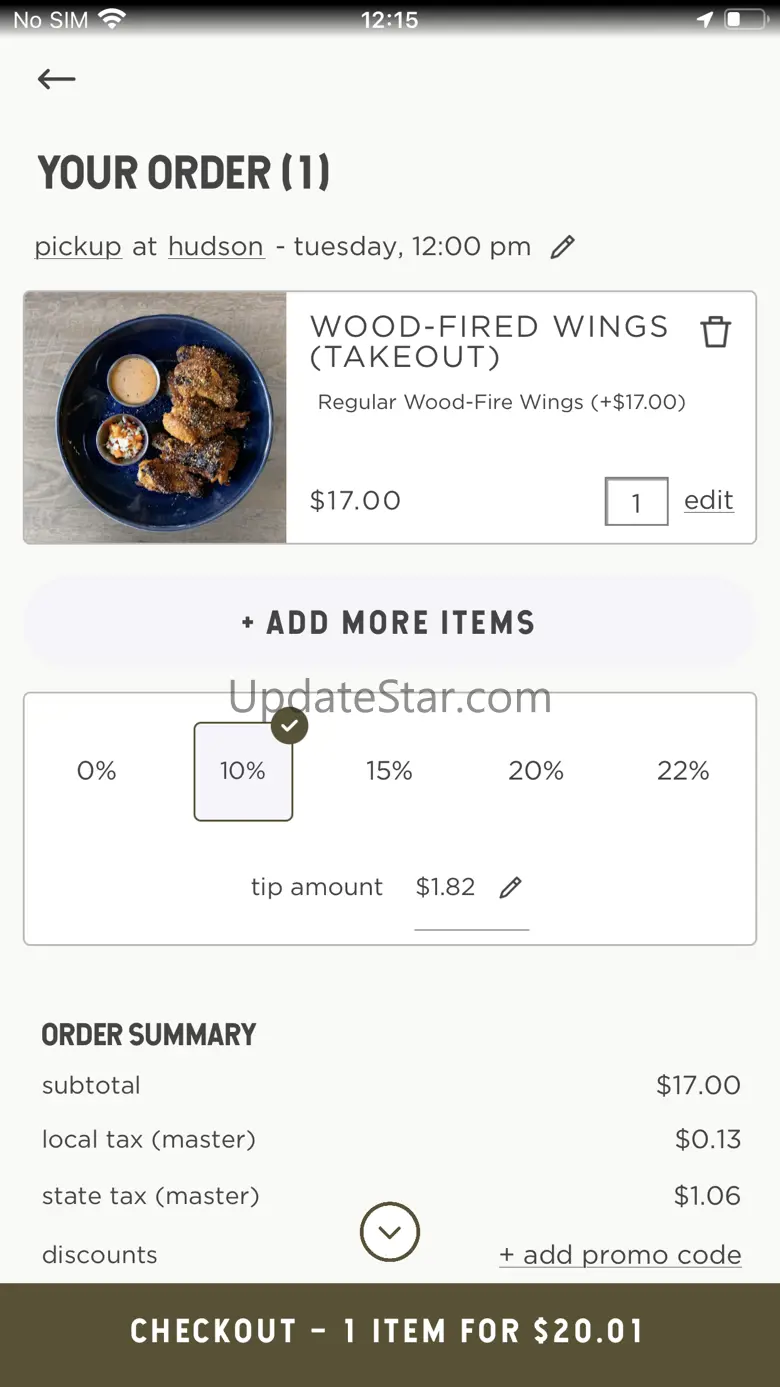Change the hudson location link

pos(216,247)
